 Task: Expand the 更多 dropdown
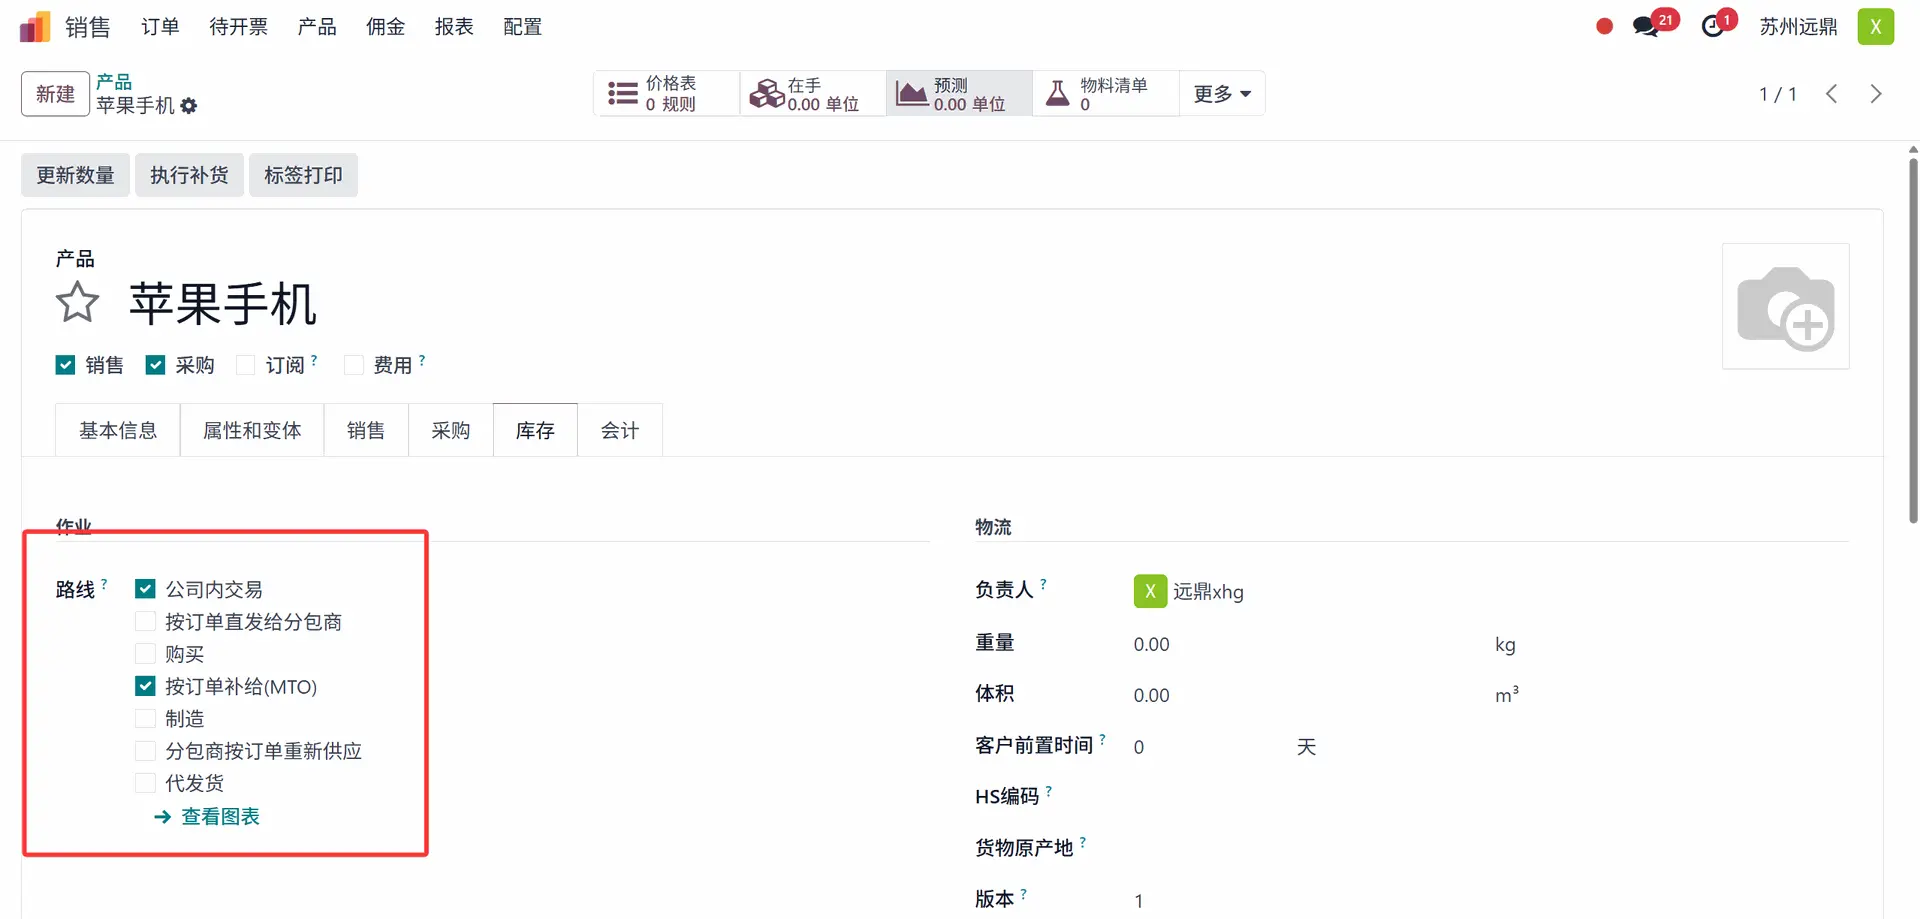point(1222,94)
